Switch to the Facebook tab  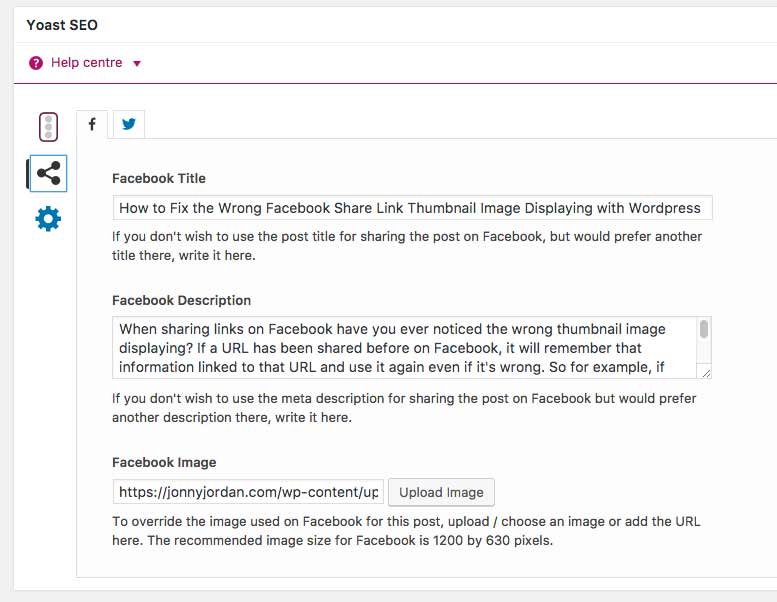pyautogui.click(x=92, y=124)
